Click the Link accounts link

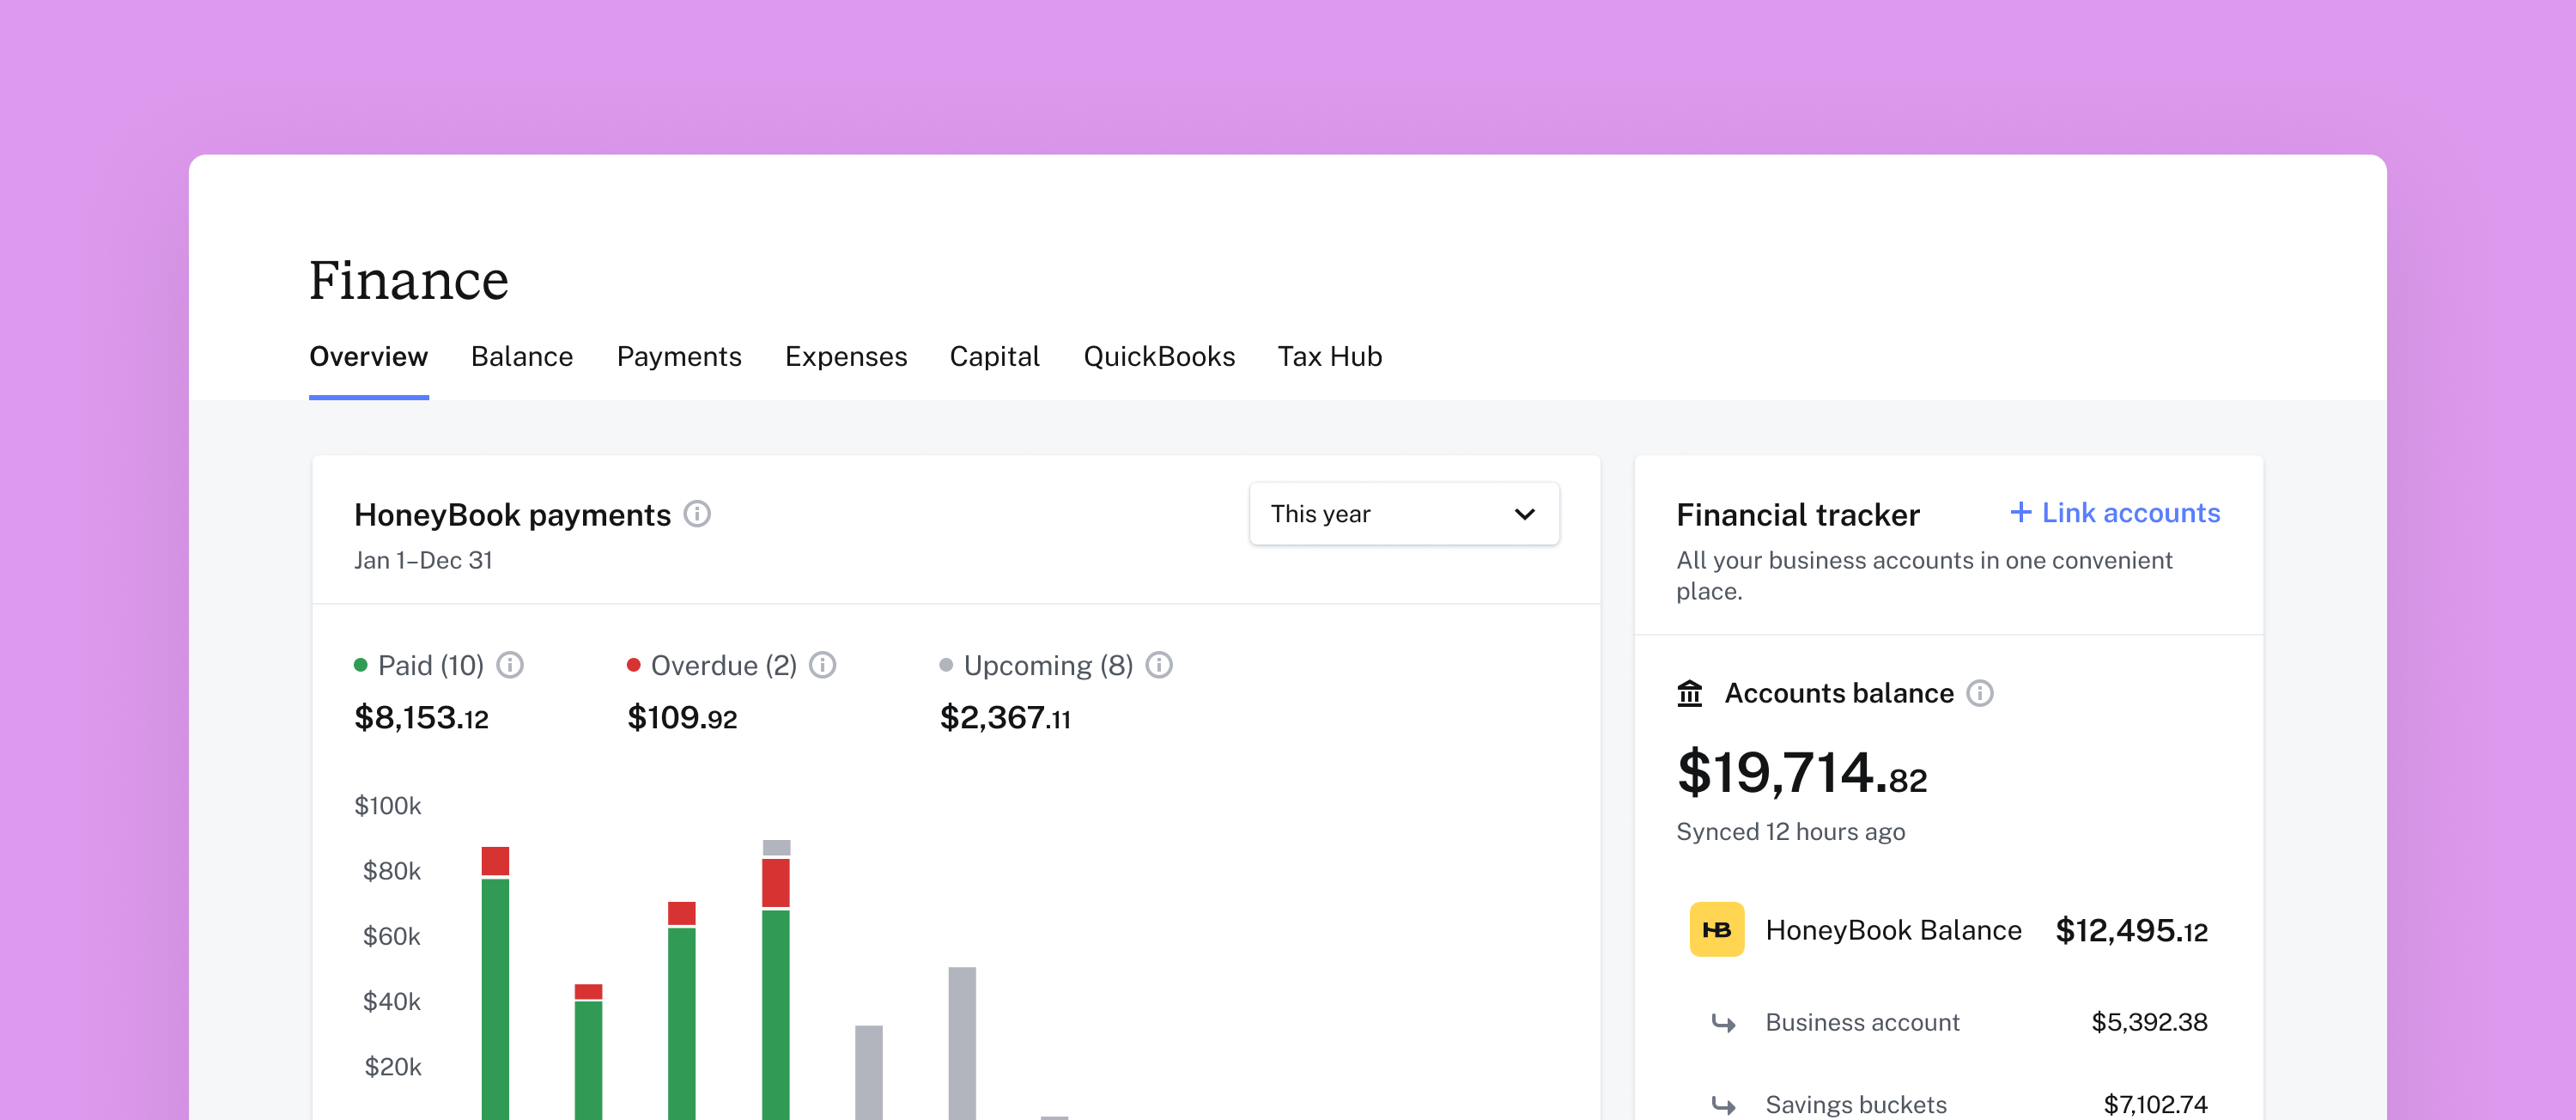[x=2115, y=513]
